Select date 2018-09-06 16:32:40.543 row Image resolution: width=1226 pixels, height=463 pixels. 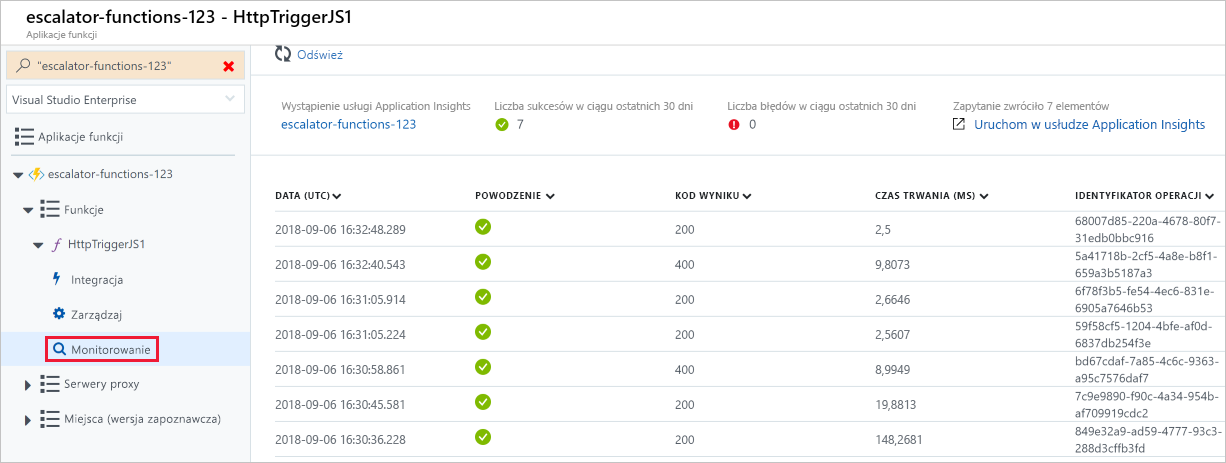pos(341,265)
